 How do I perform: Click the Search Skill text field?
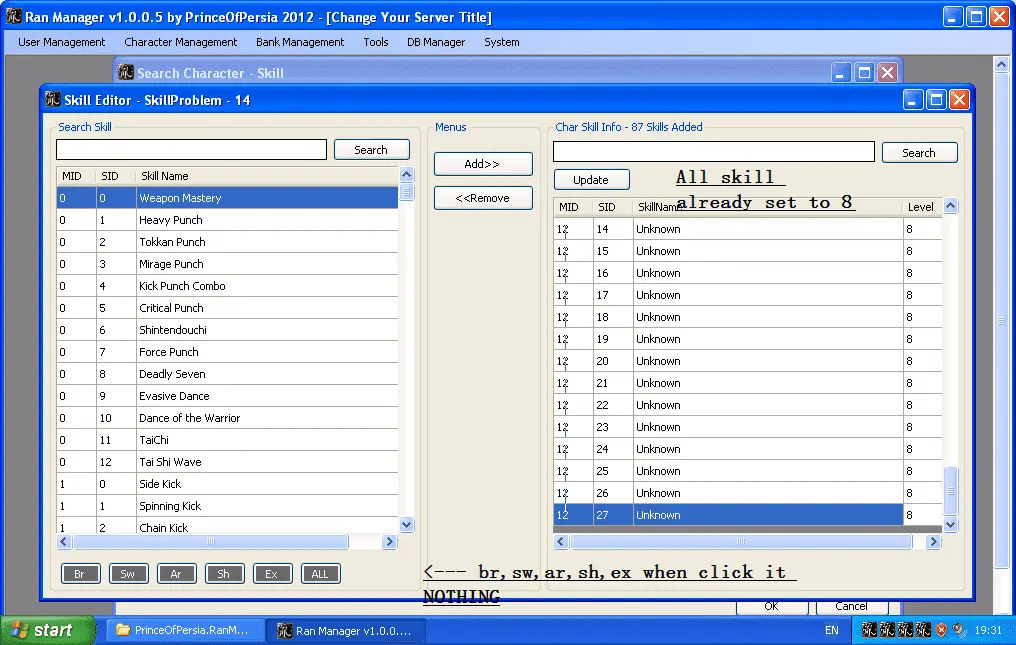191,150
